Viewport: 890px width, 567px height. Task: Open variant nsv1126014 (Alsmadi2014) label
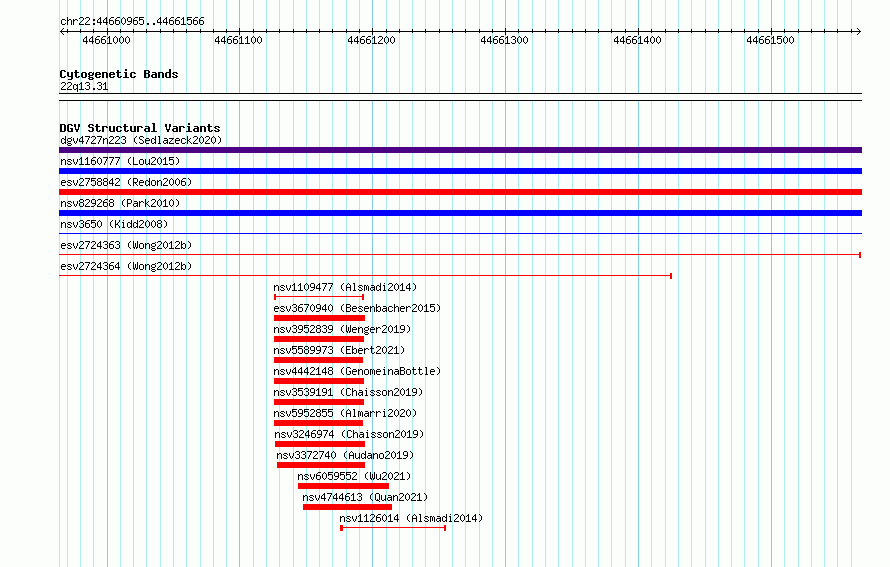point(411,518)
